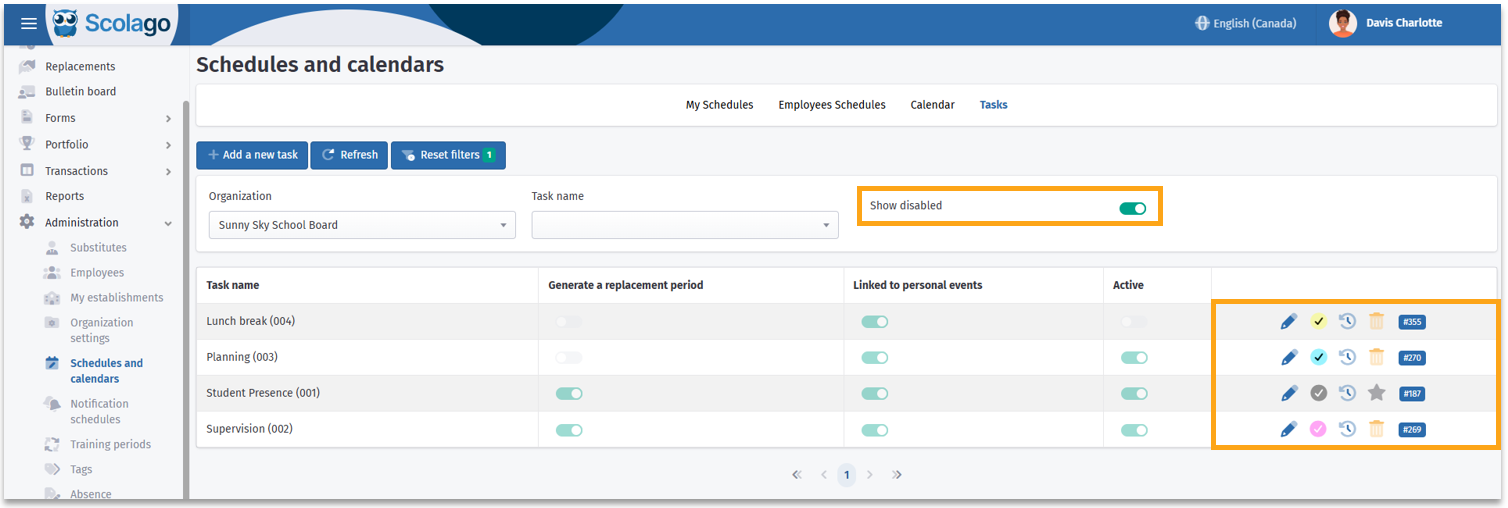Toggle replacement period for Lunch break (004)

click(569, 322)
